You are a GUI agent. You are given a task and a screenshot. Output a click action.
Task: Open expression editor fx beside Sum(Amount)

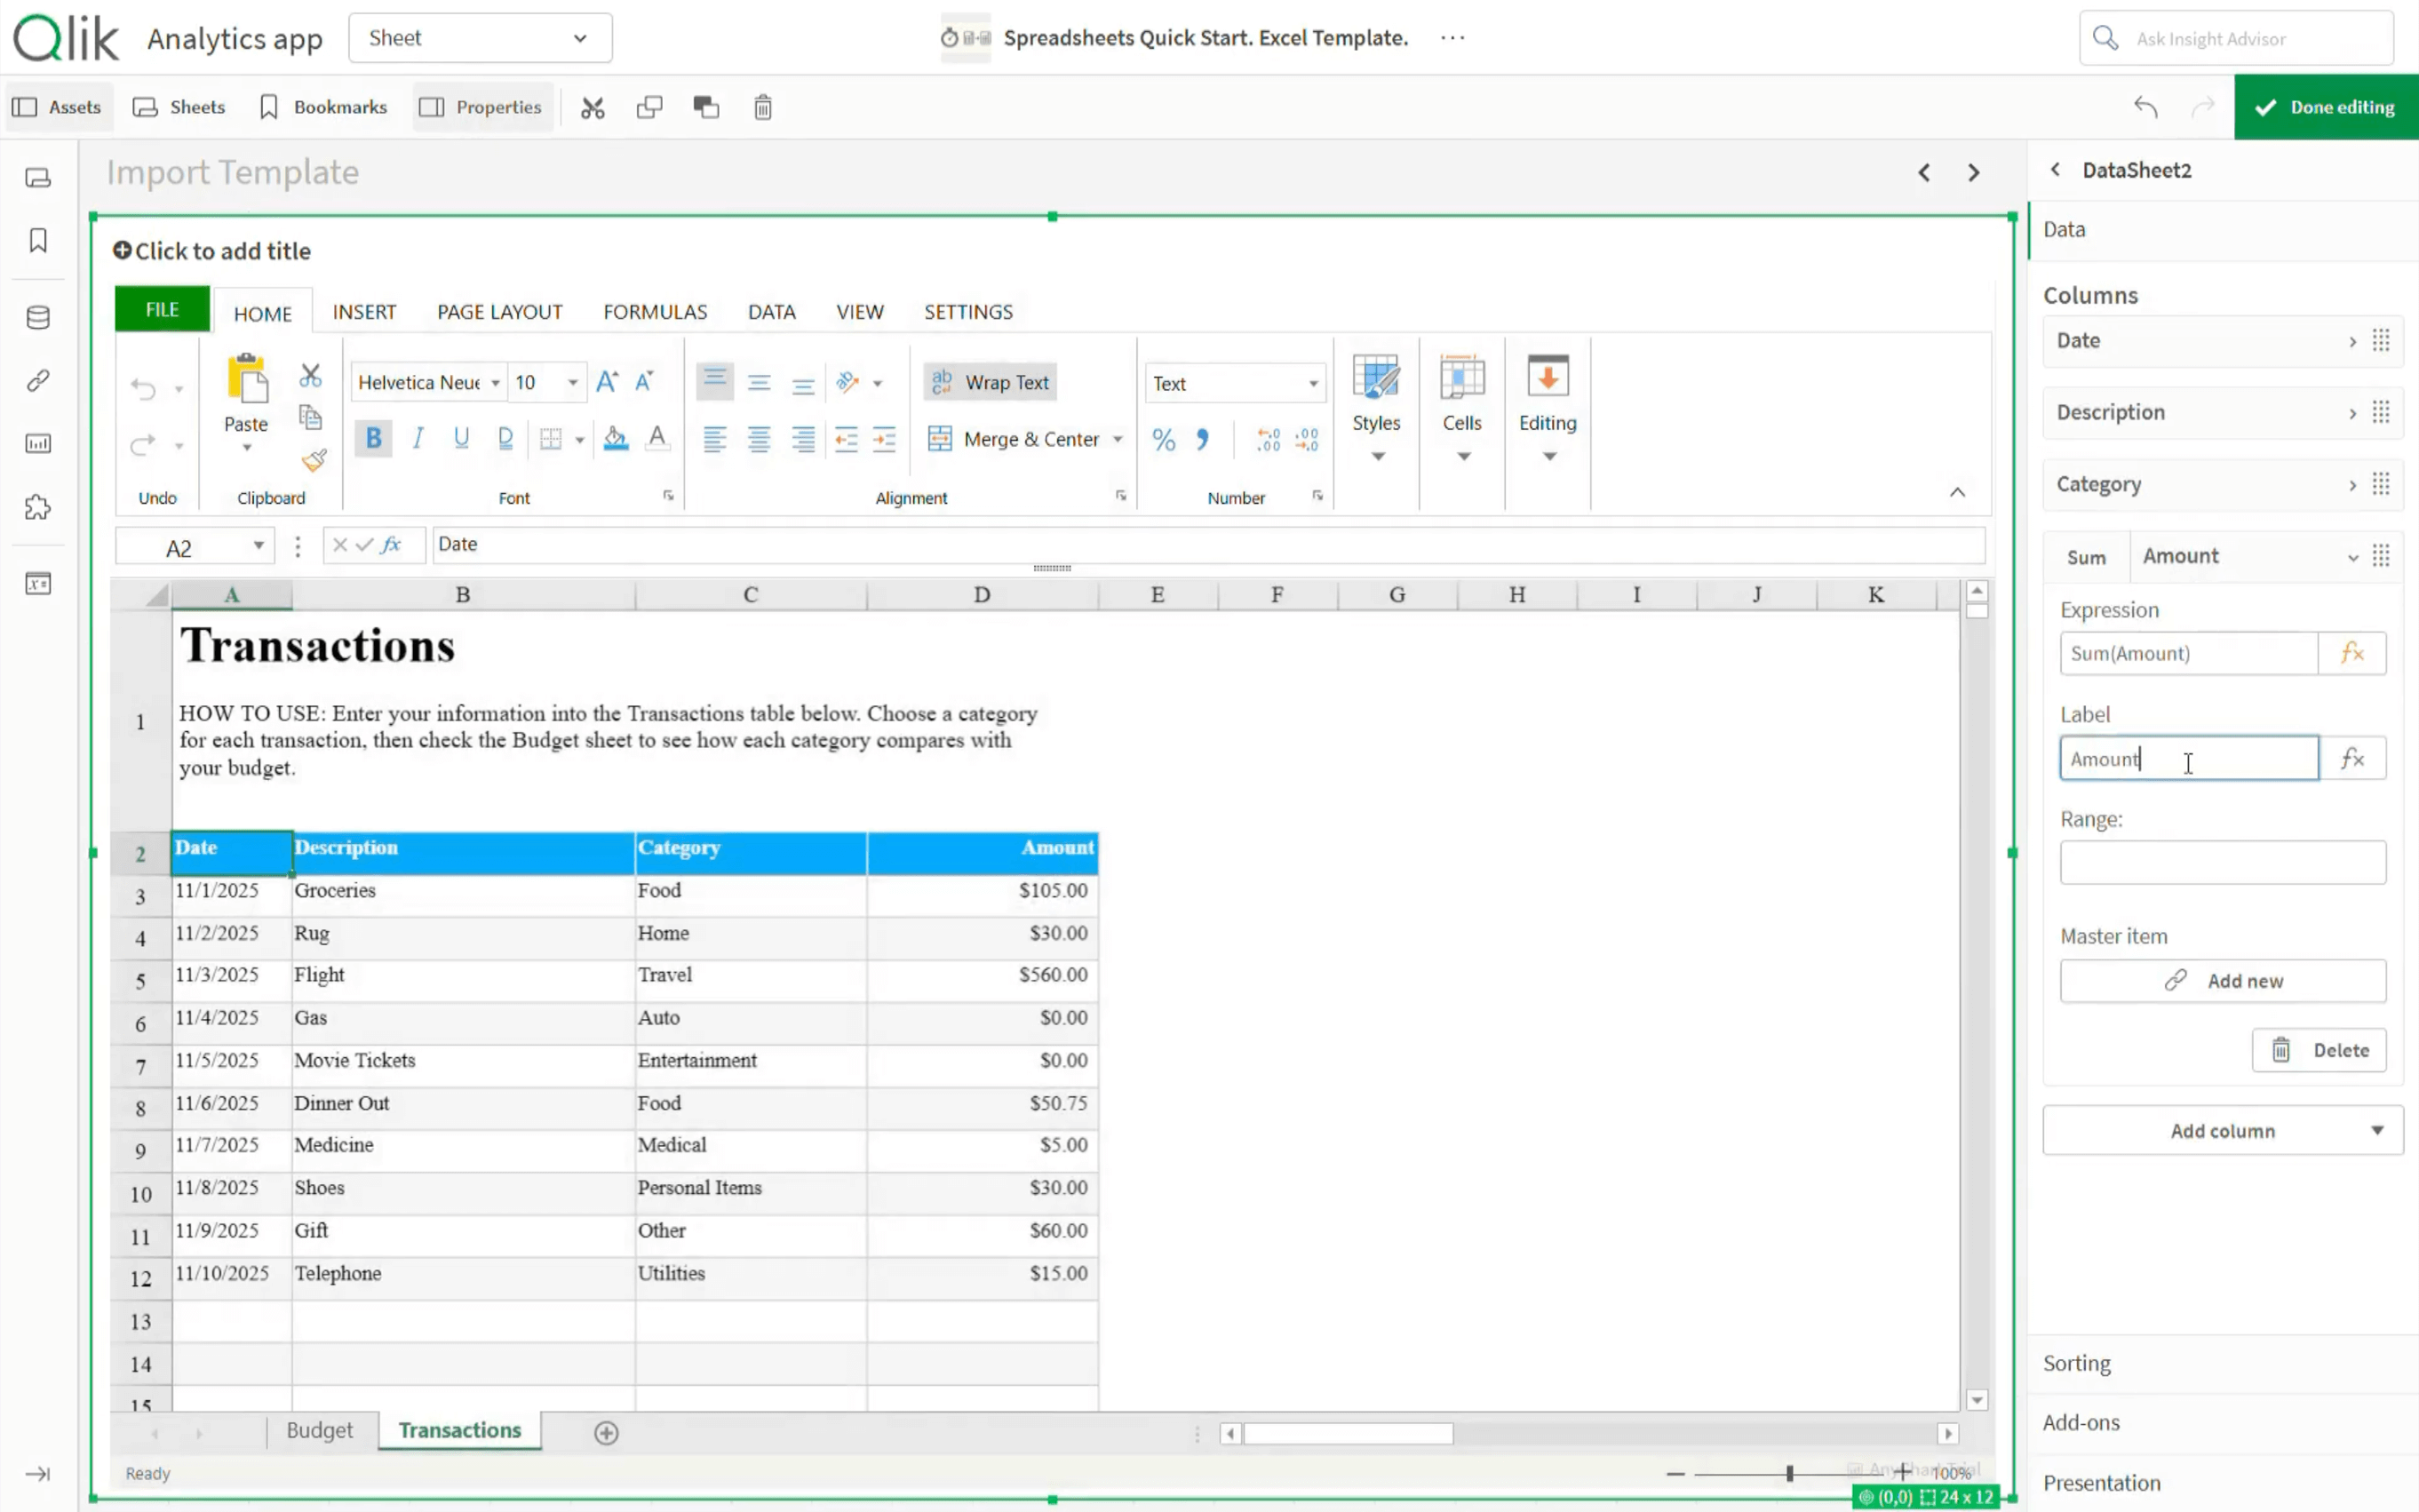pos(2351,653)
